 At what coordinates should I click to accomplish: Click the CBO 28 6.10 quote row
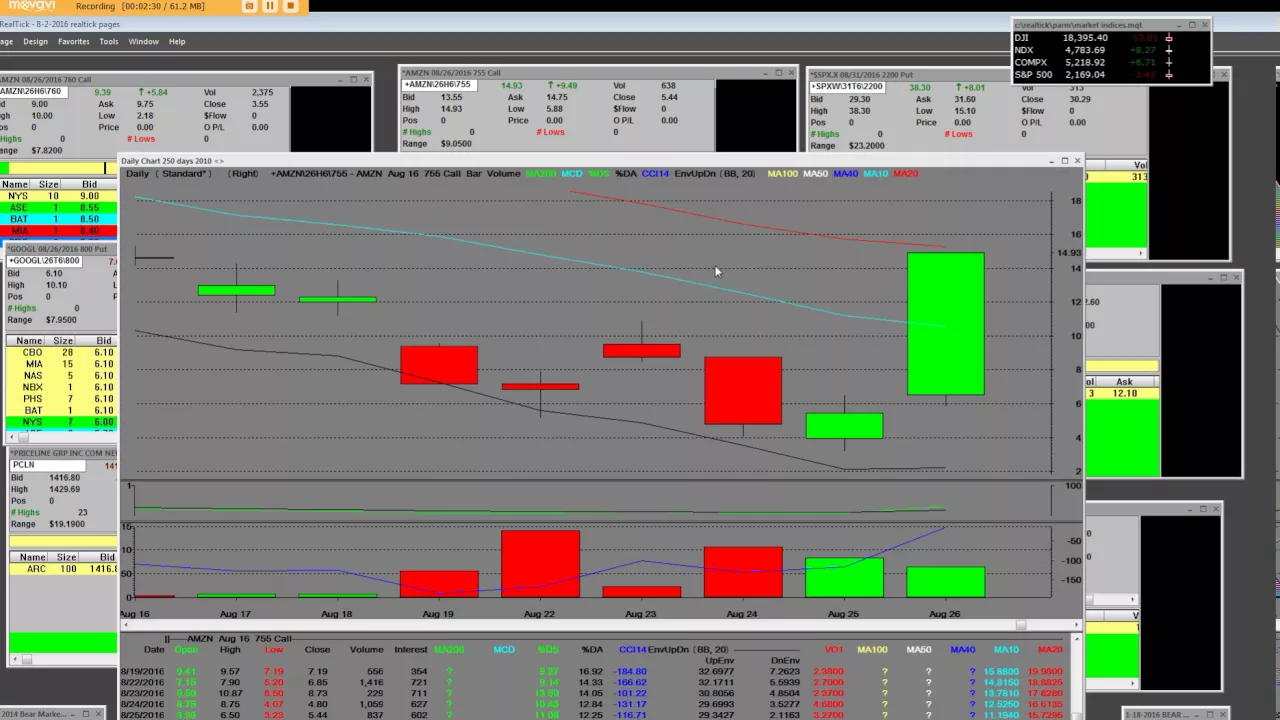click(62, 352)
